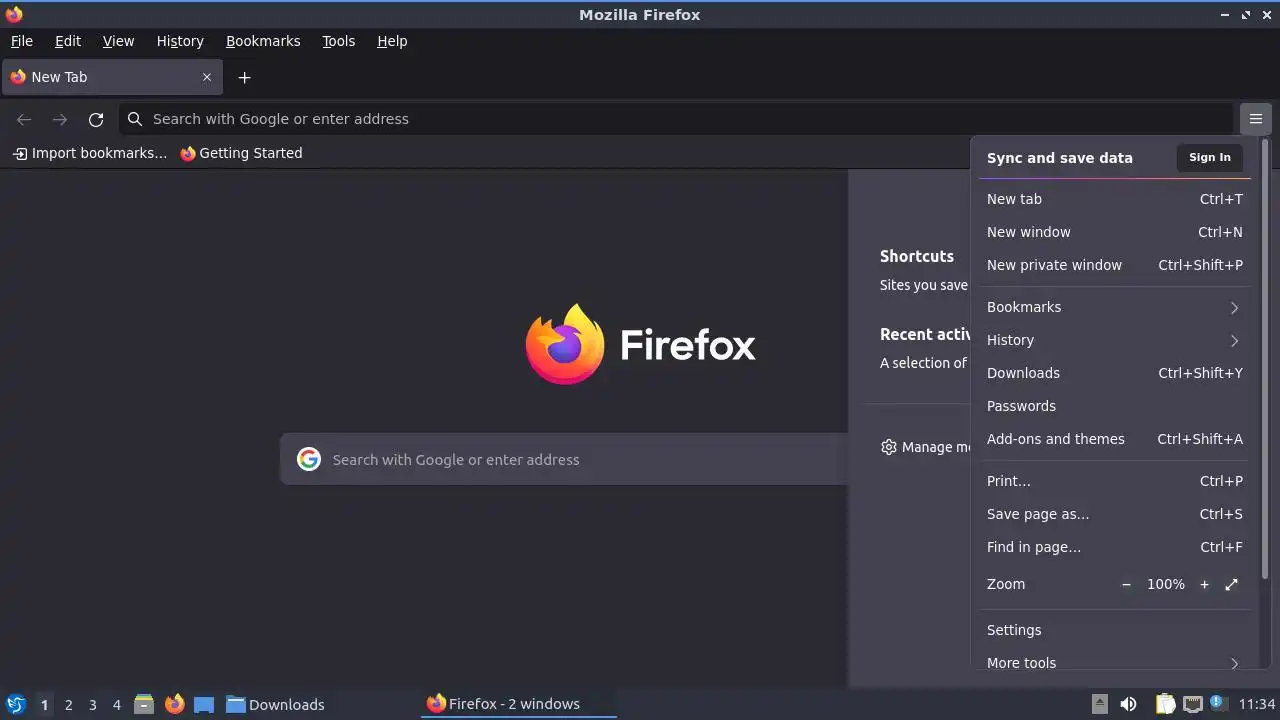The height and width of the screenshot is (720, 1280).
Task: Choose Find in page
Action: pos(1113,547)
